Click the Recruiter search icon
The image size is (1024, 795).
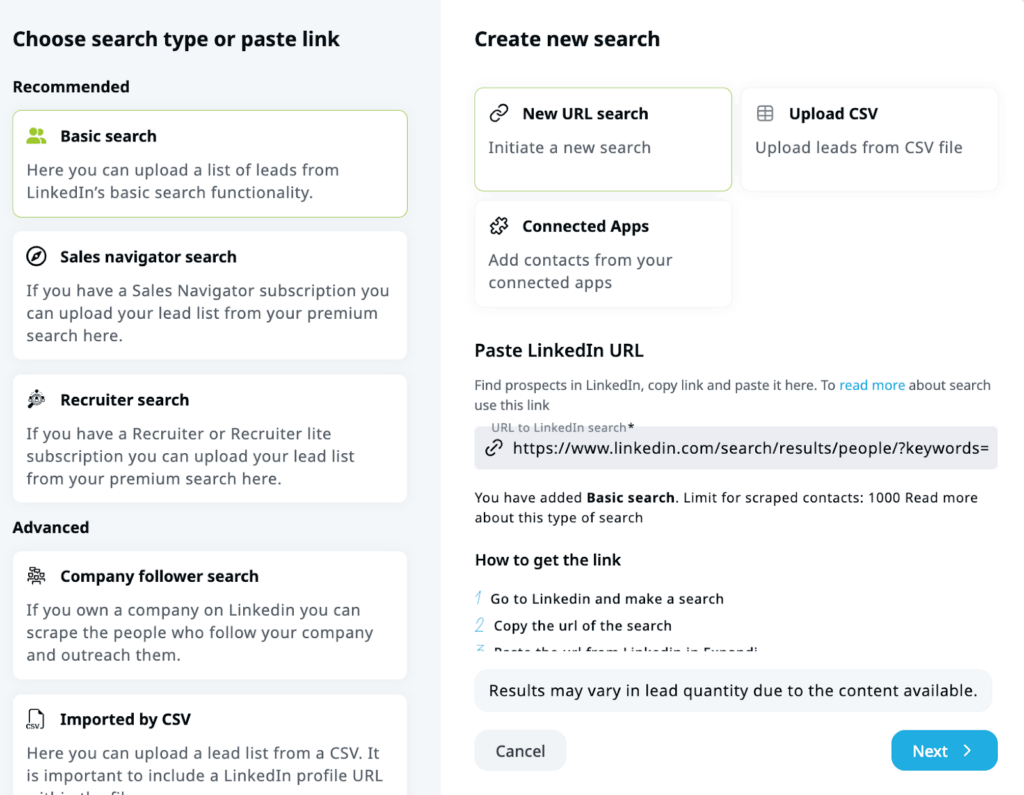[37, 400]
